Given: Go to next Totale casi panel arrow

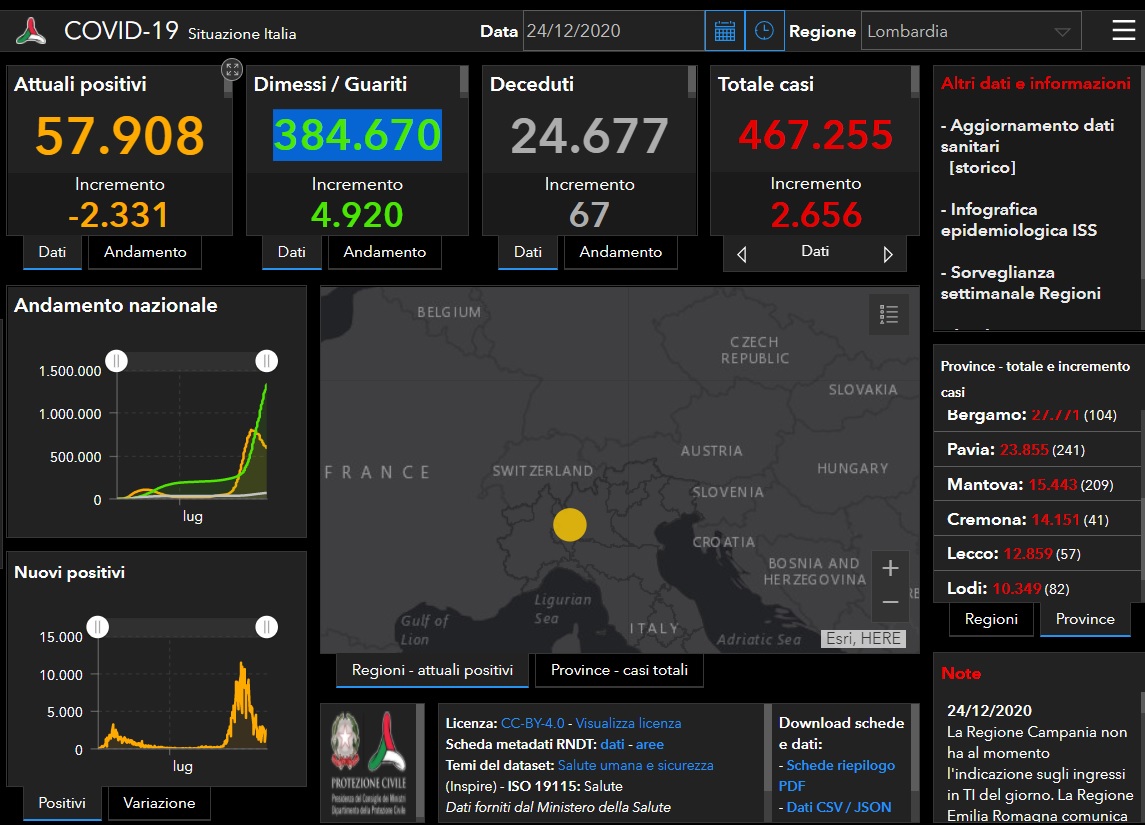Looking at the screenshot, I should click(x=888, y=254).
